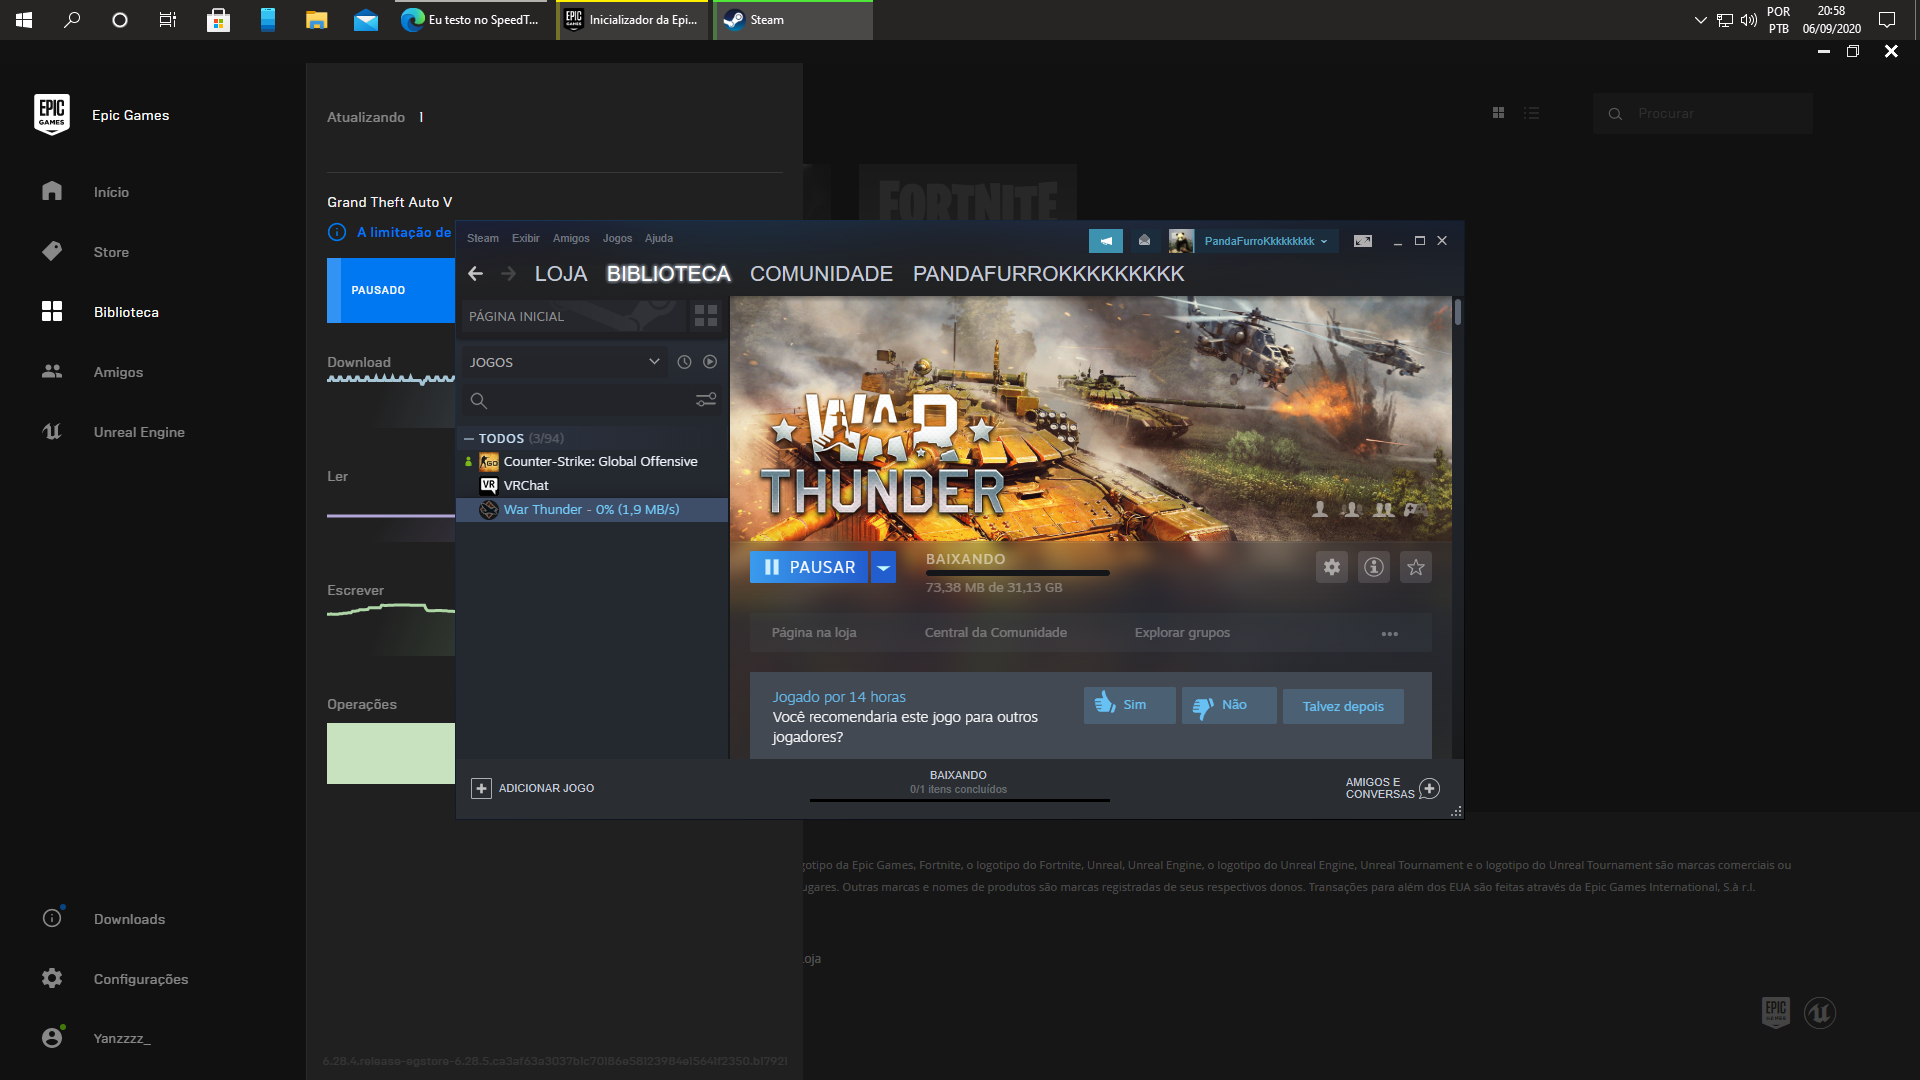The image size is (1920, 1080).
Task: Click the Epic Procurar search field
Action: point(1703,113)
